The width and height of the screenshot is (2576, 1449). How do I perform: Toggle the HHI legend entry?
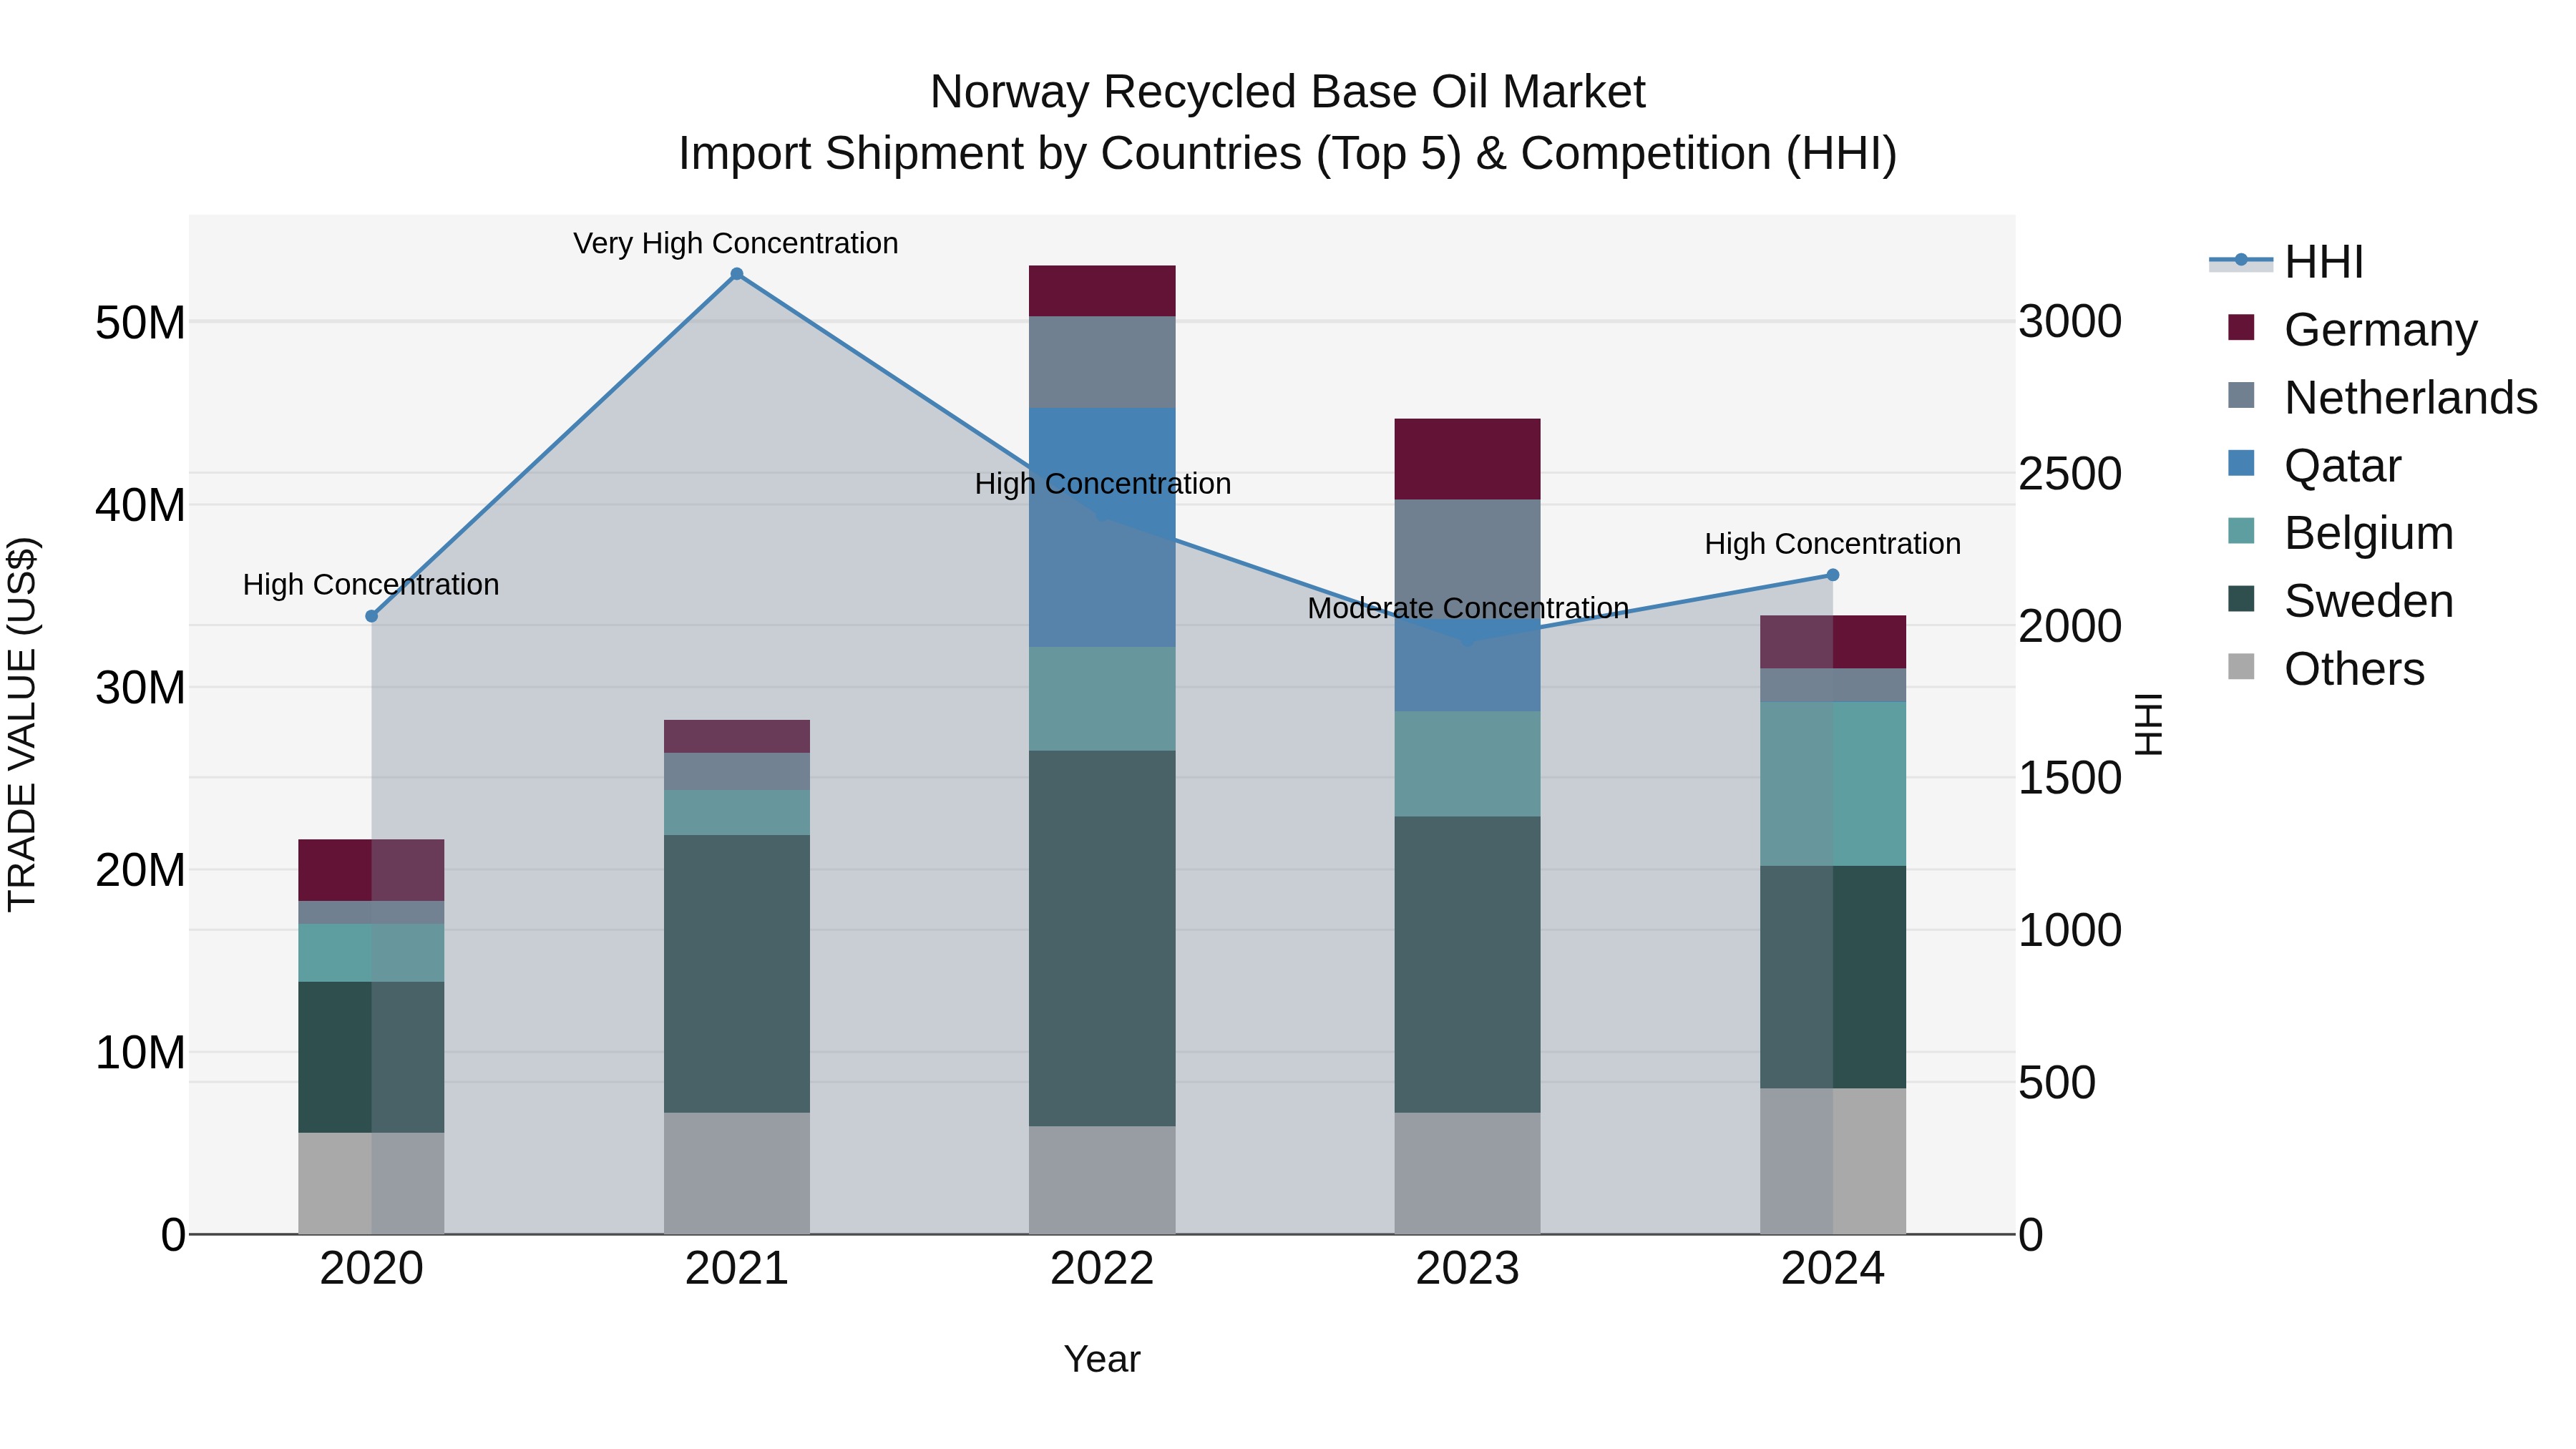point(2286,262)
